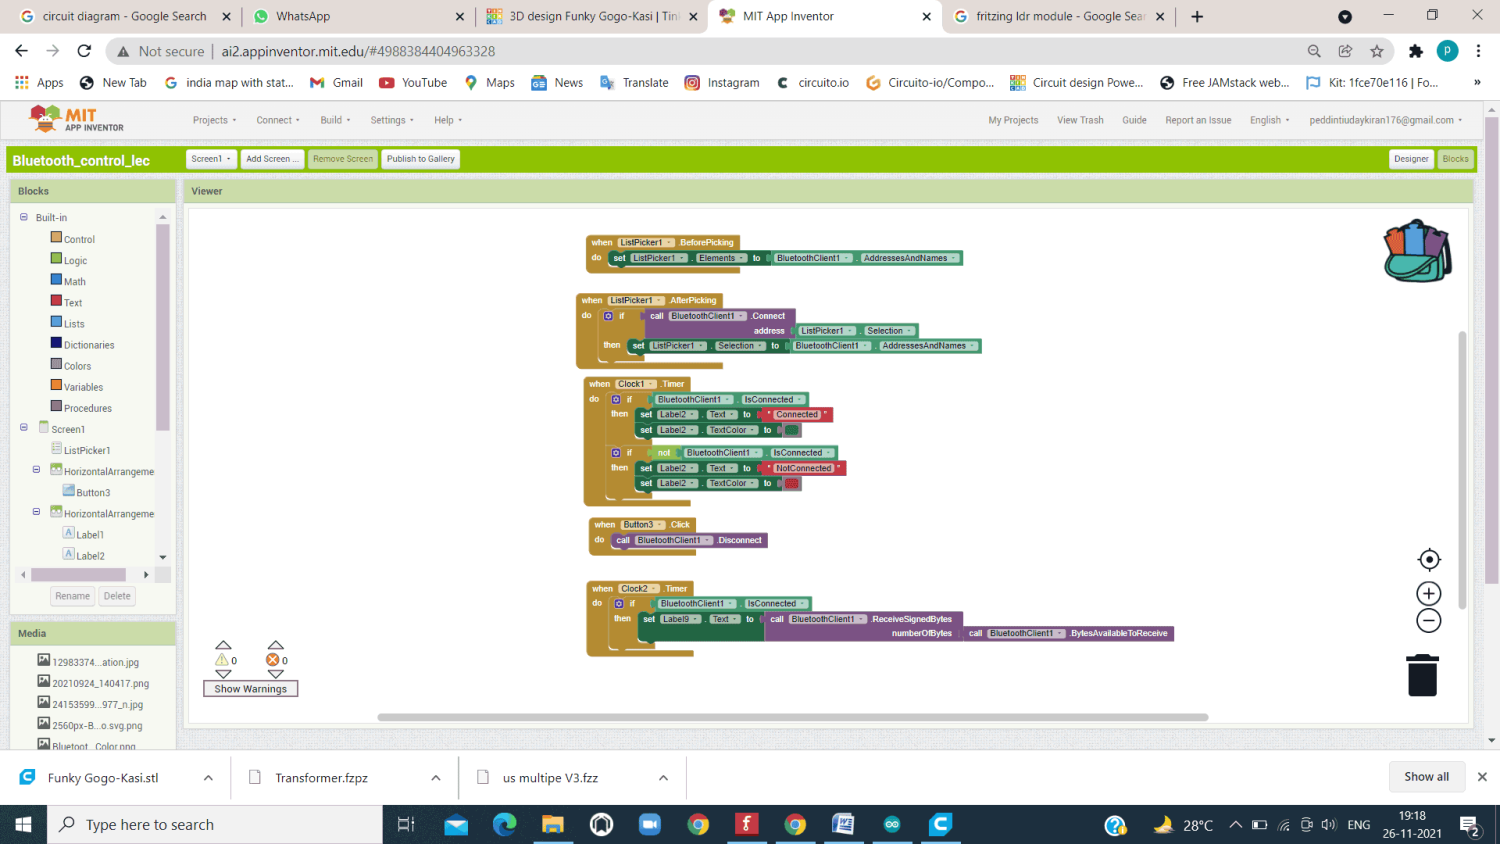Switch to the Designer view
This screenshot has width=1500, height=844.
coord(1410,158)
